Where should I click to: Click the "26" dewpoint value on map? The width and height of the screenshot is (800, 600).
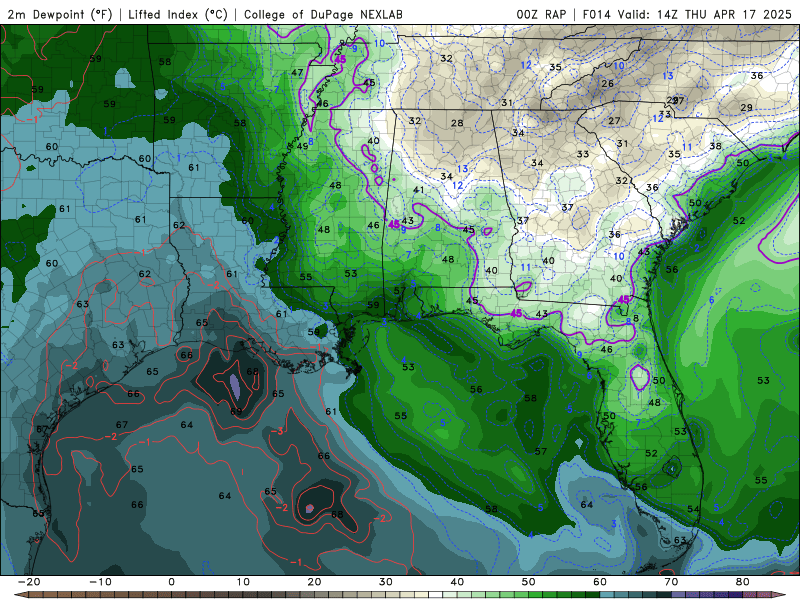click(x=607, y=84)
